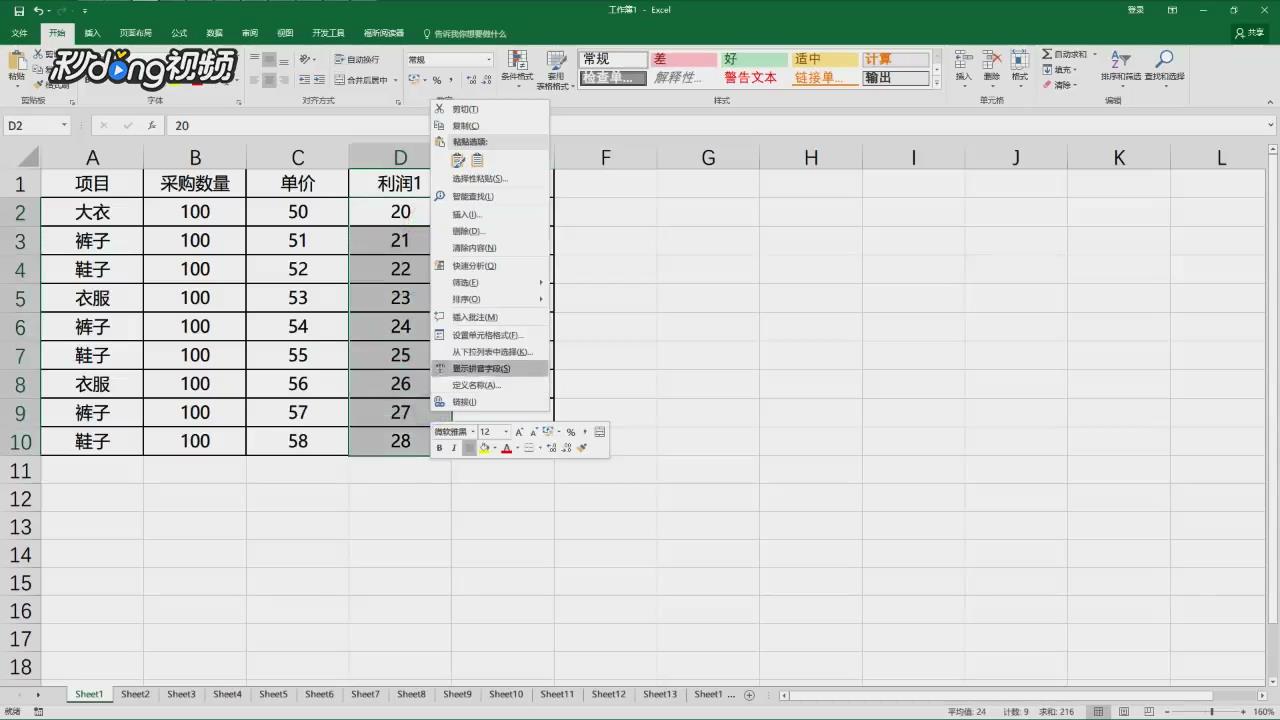Screen dimensions: 1280x720
Task: Choose Insert Comment (插入批注) in context menu
Action: [x=490, y=317]
